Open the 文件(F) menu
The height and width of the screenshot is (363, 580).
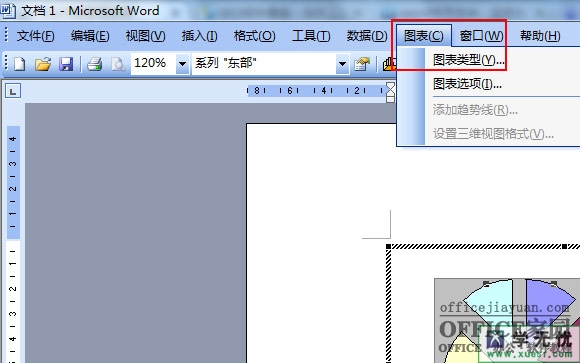click(x=36, y=36)
